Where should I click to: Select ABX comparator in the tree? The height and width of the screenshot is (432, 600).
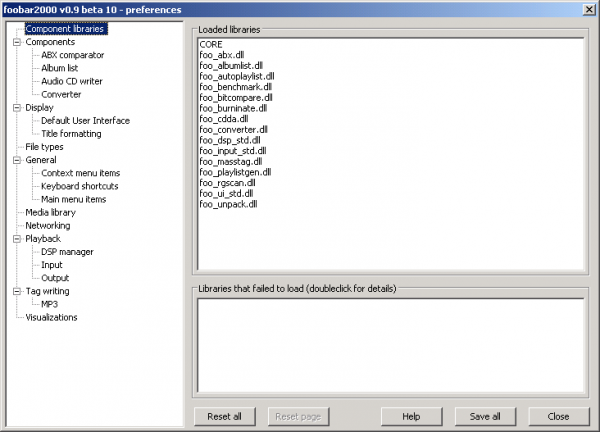tap(72, 56)
